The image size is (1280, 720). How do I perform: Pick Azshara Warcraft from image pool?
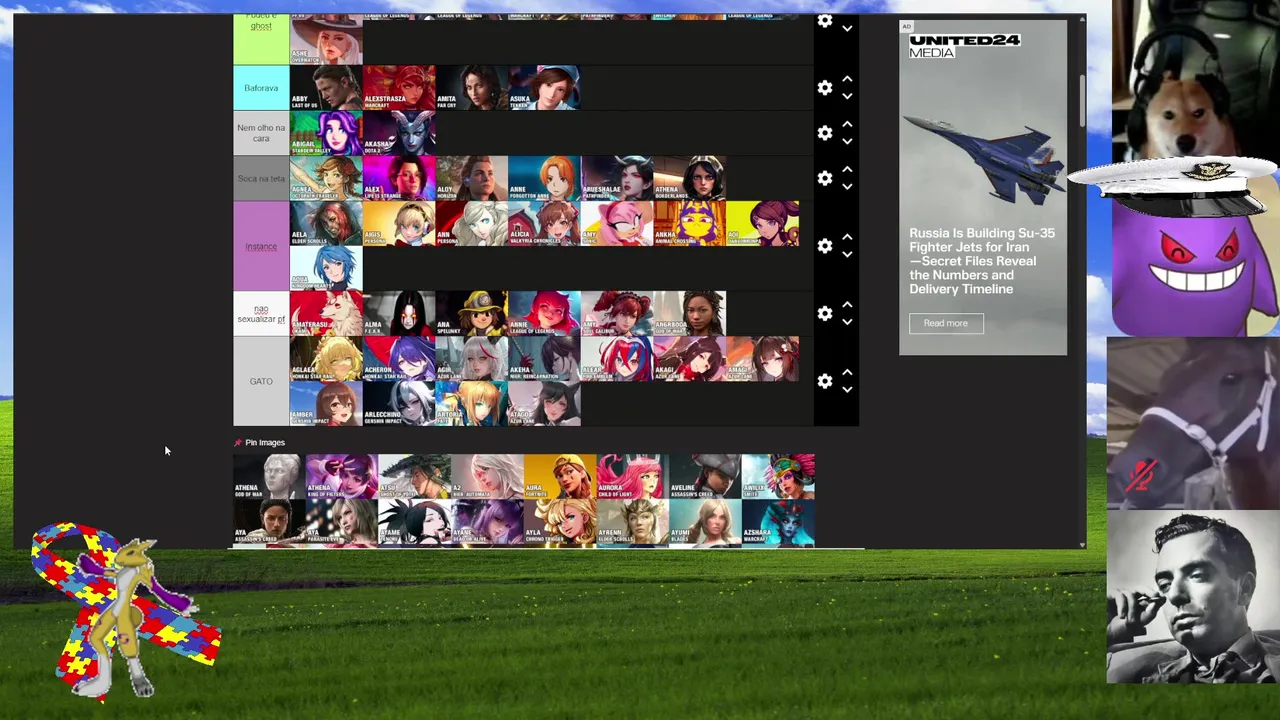coord(778,522)
